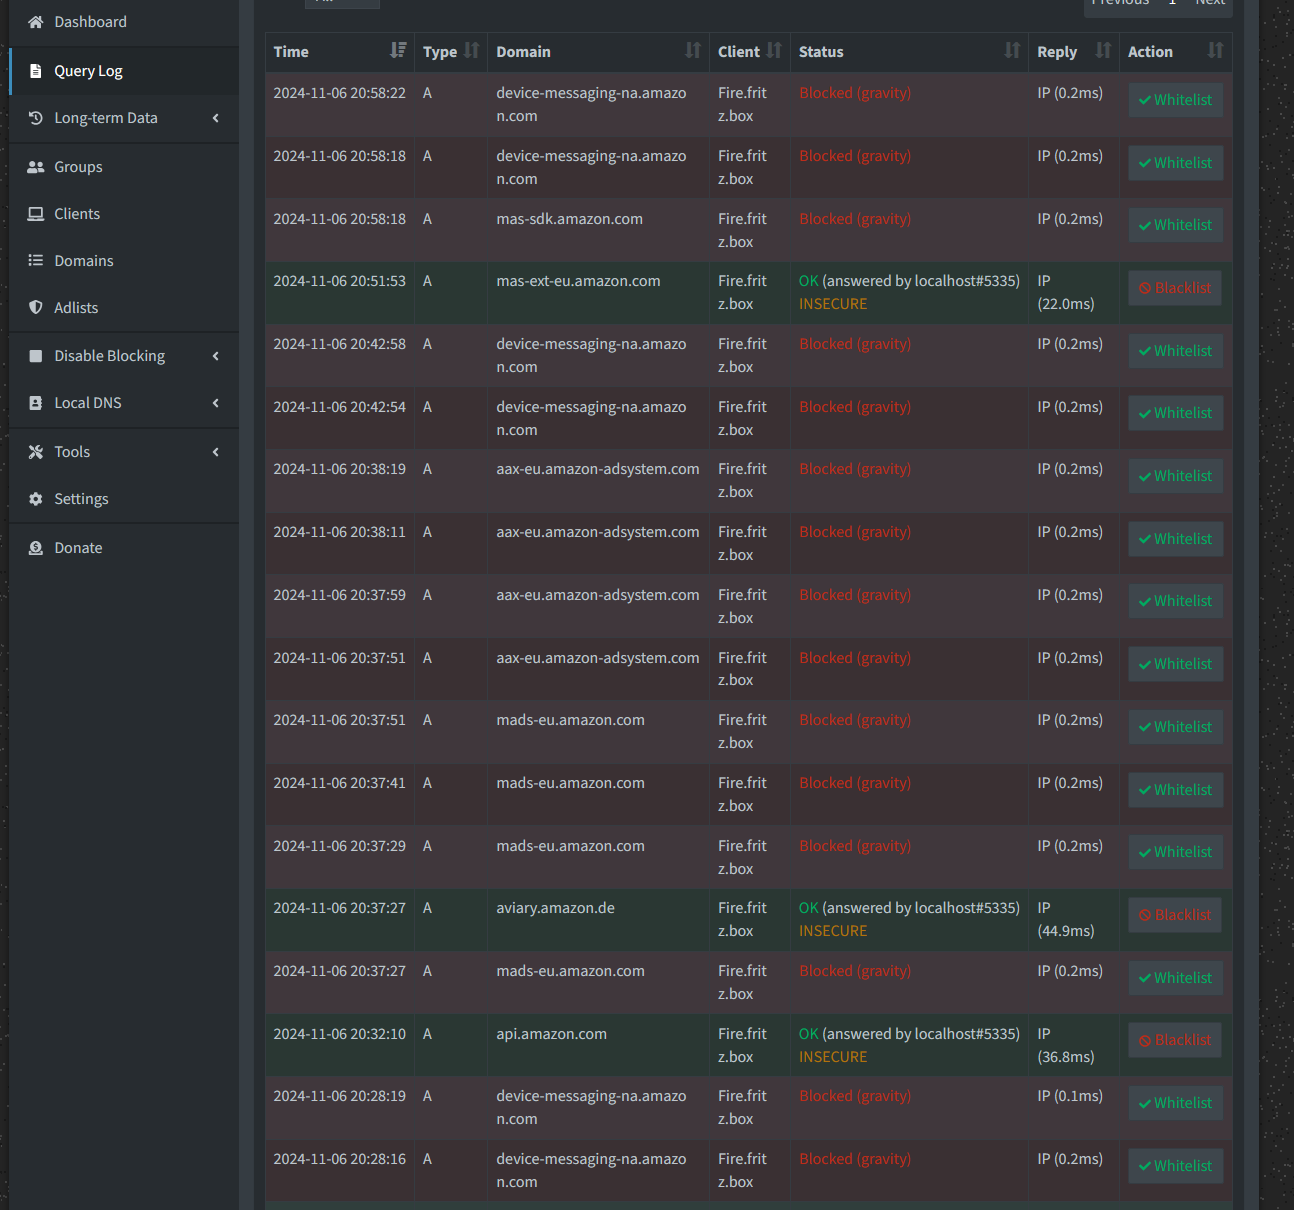The image size is (1294, 1210).
Task: Open the Dashboard menu item
Action: (x=124, y=22)
